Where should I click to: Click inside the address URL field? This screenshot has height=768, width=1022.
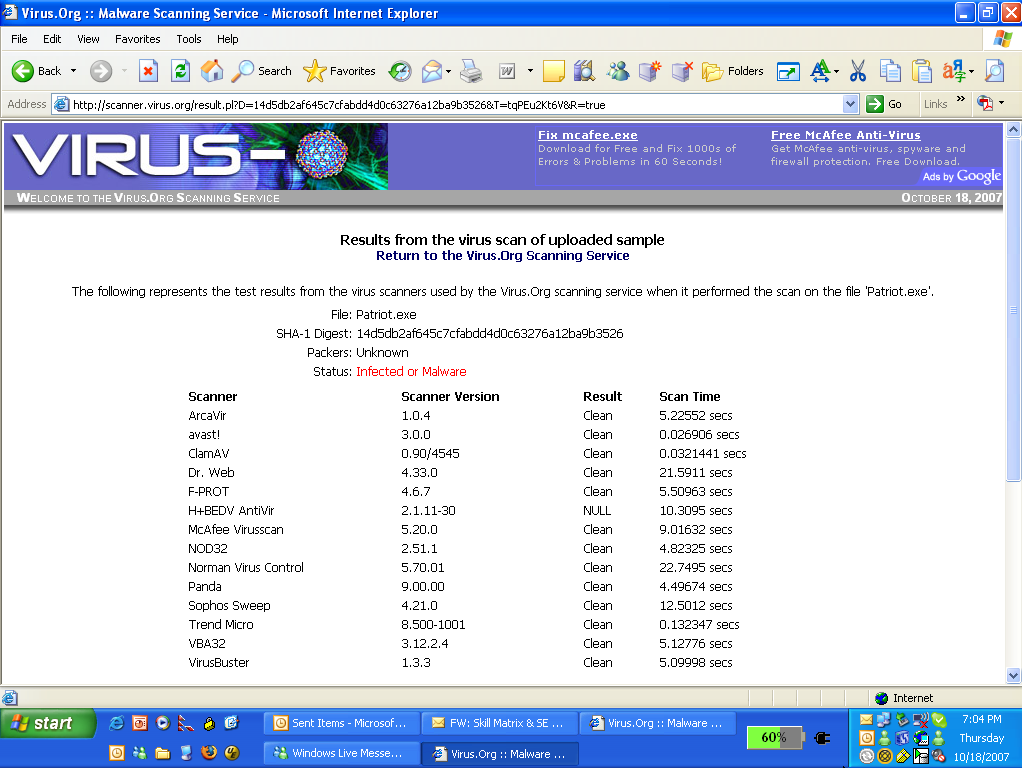[x=450, y=104]
